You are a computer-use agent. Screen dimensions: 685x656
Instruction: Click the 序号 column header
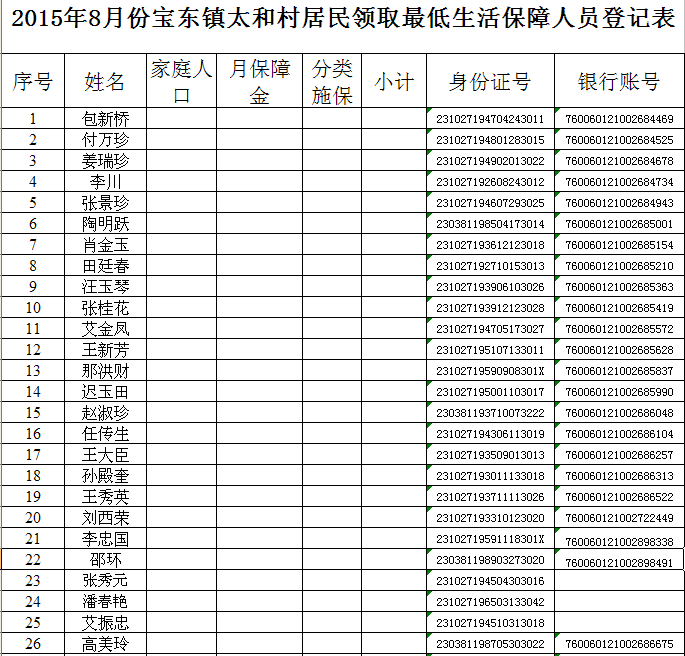(x=33, y=81)
